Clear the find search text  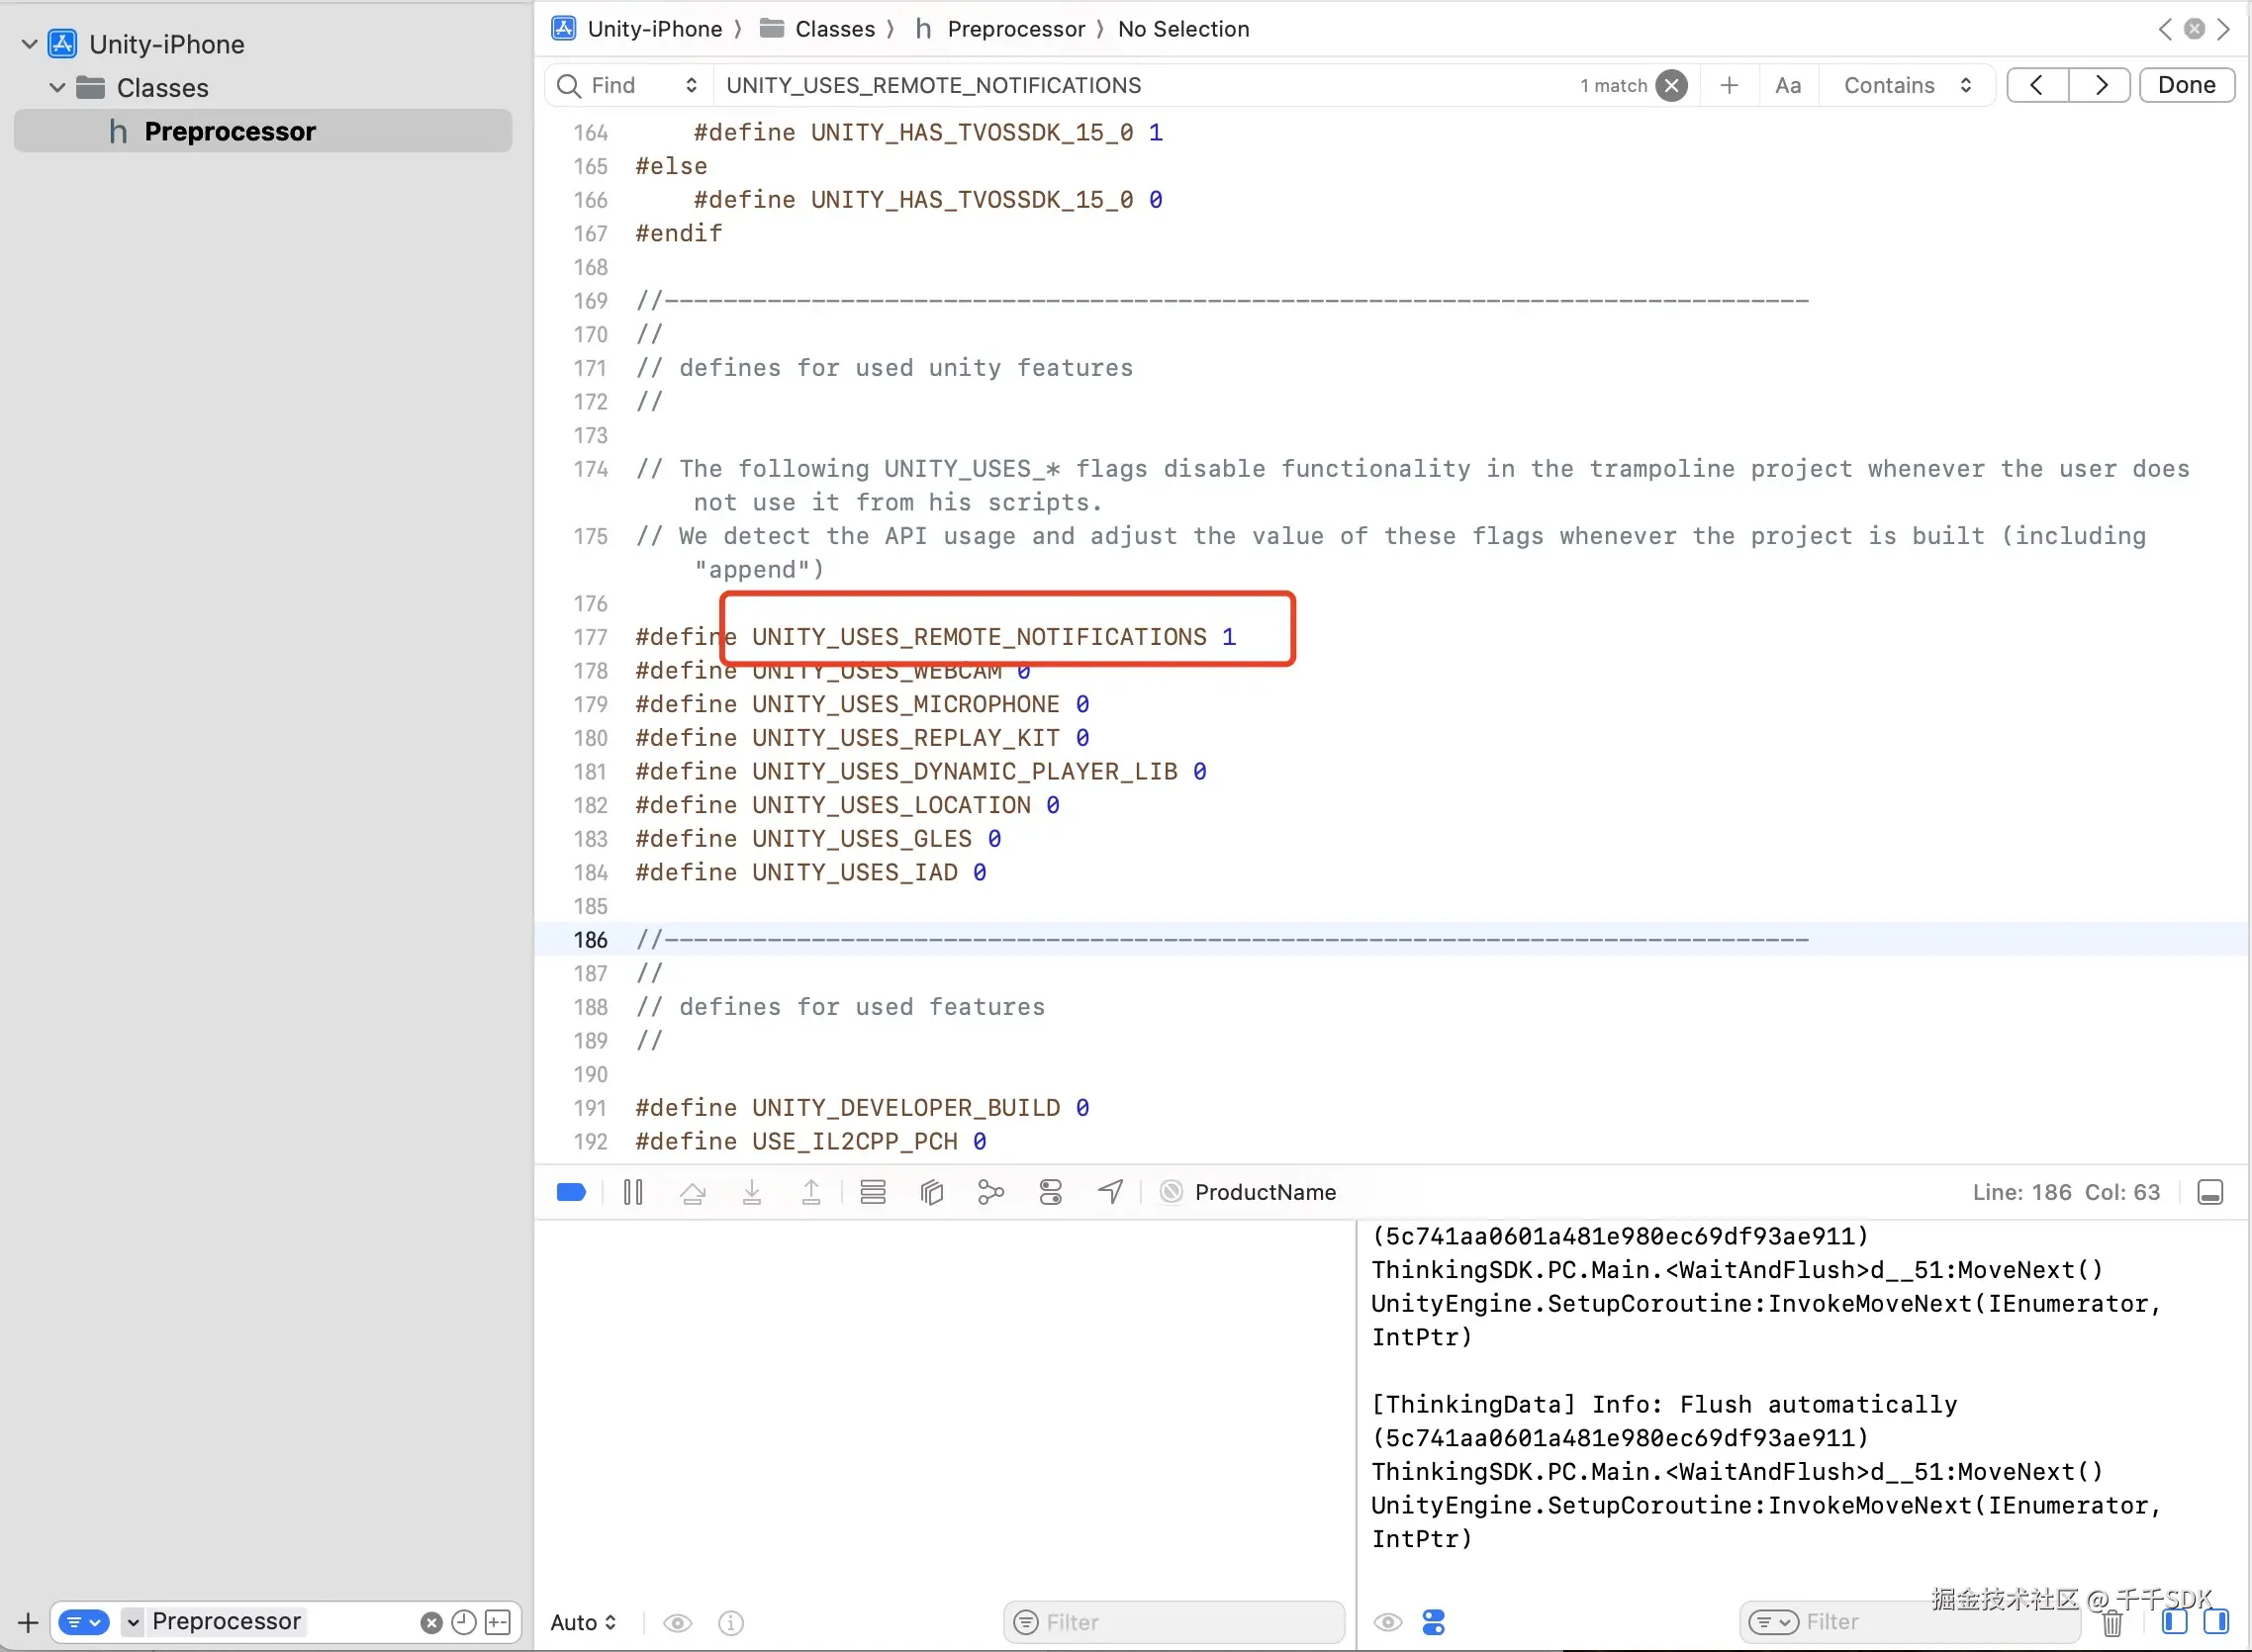1671,85
